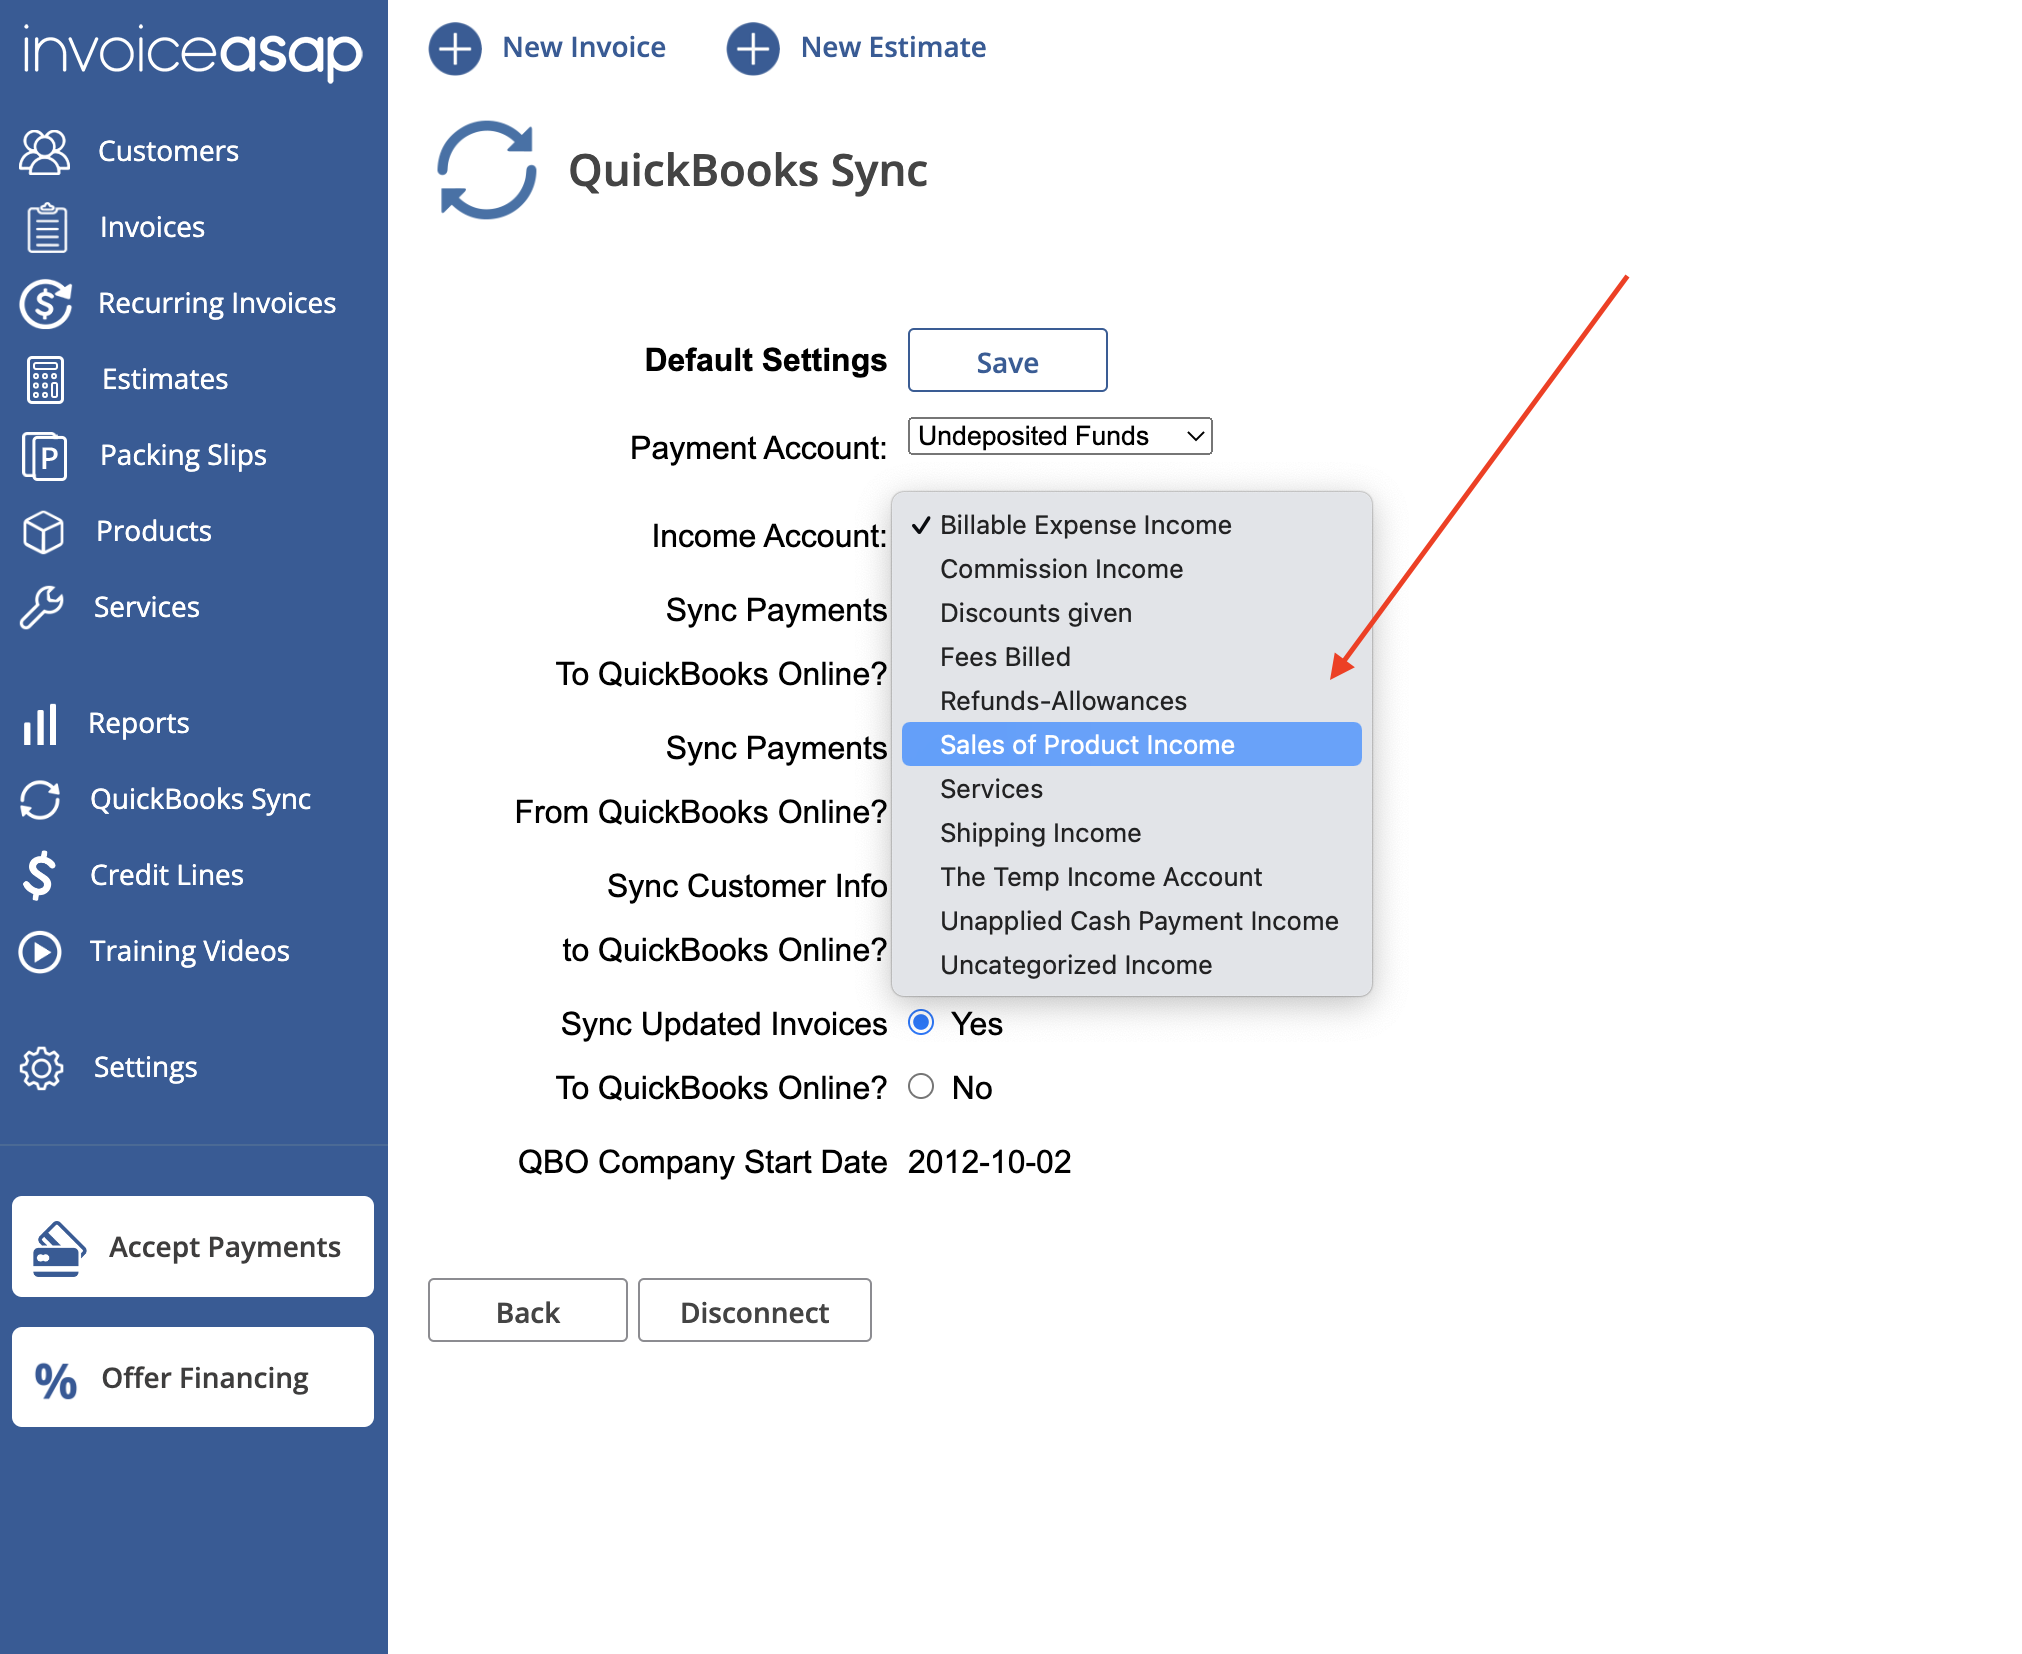Go to Recurring Invoices in the sidebar

(x=217, y=303)
